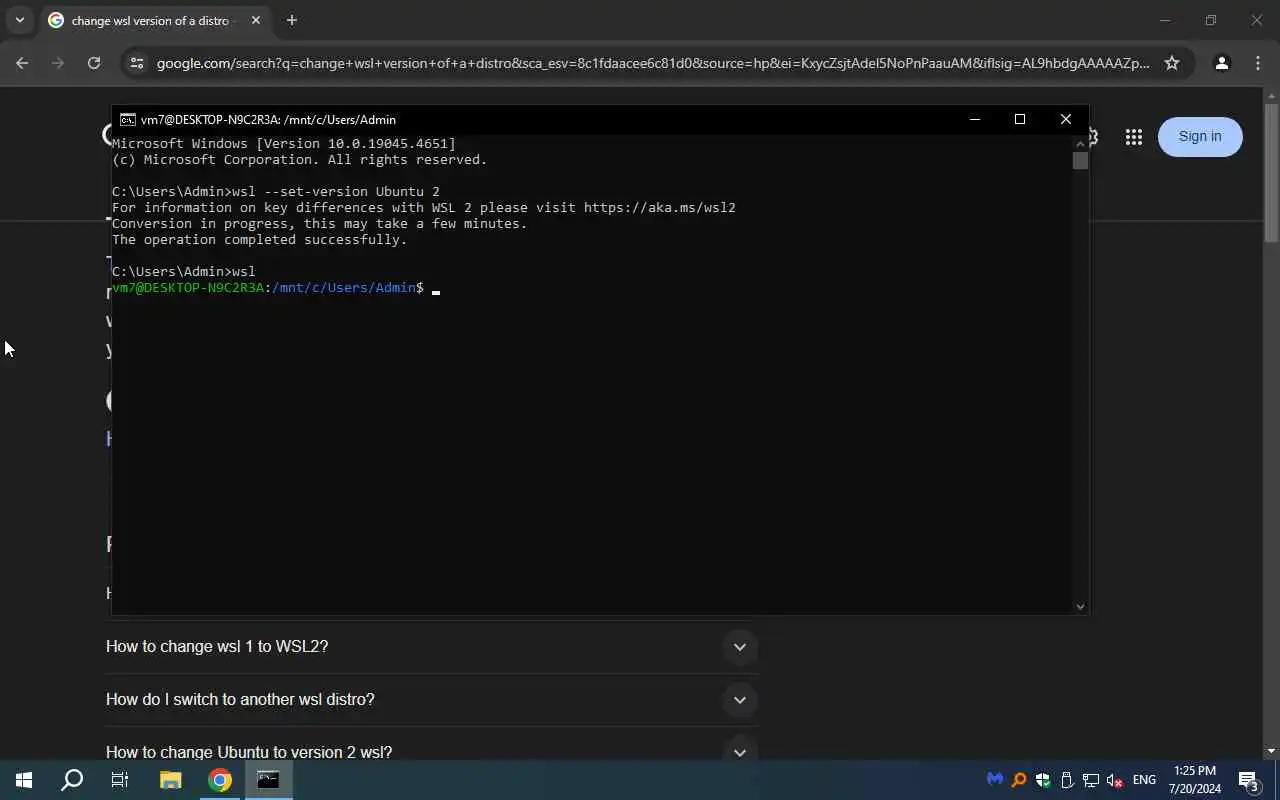Open the Malwarebytes tray icon
This screenshot has width=1280, height=800.
(995, 780)
